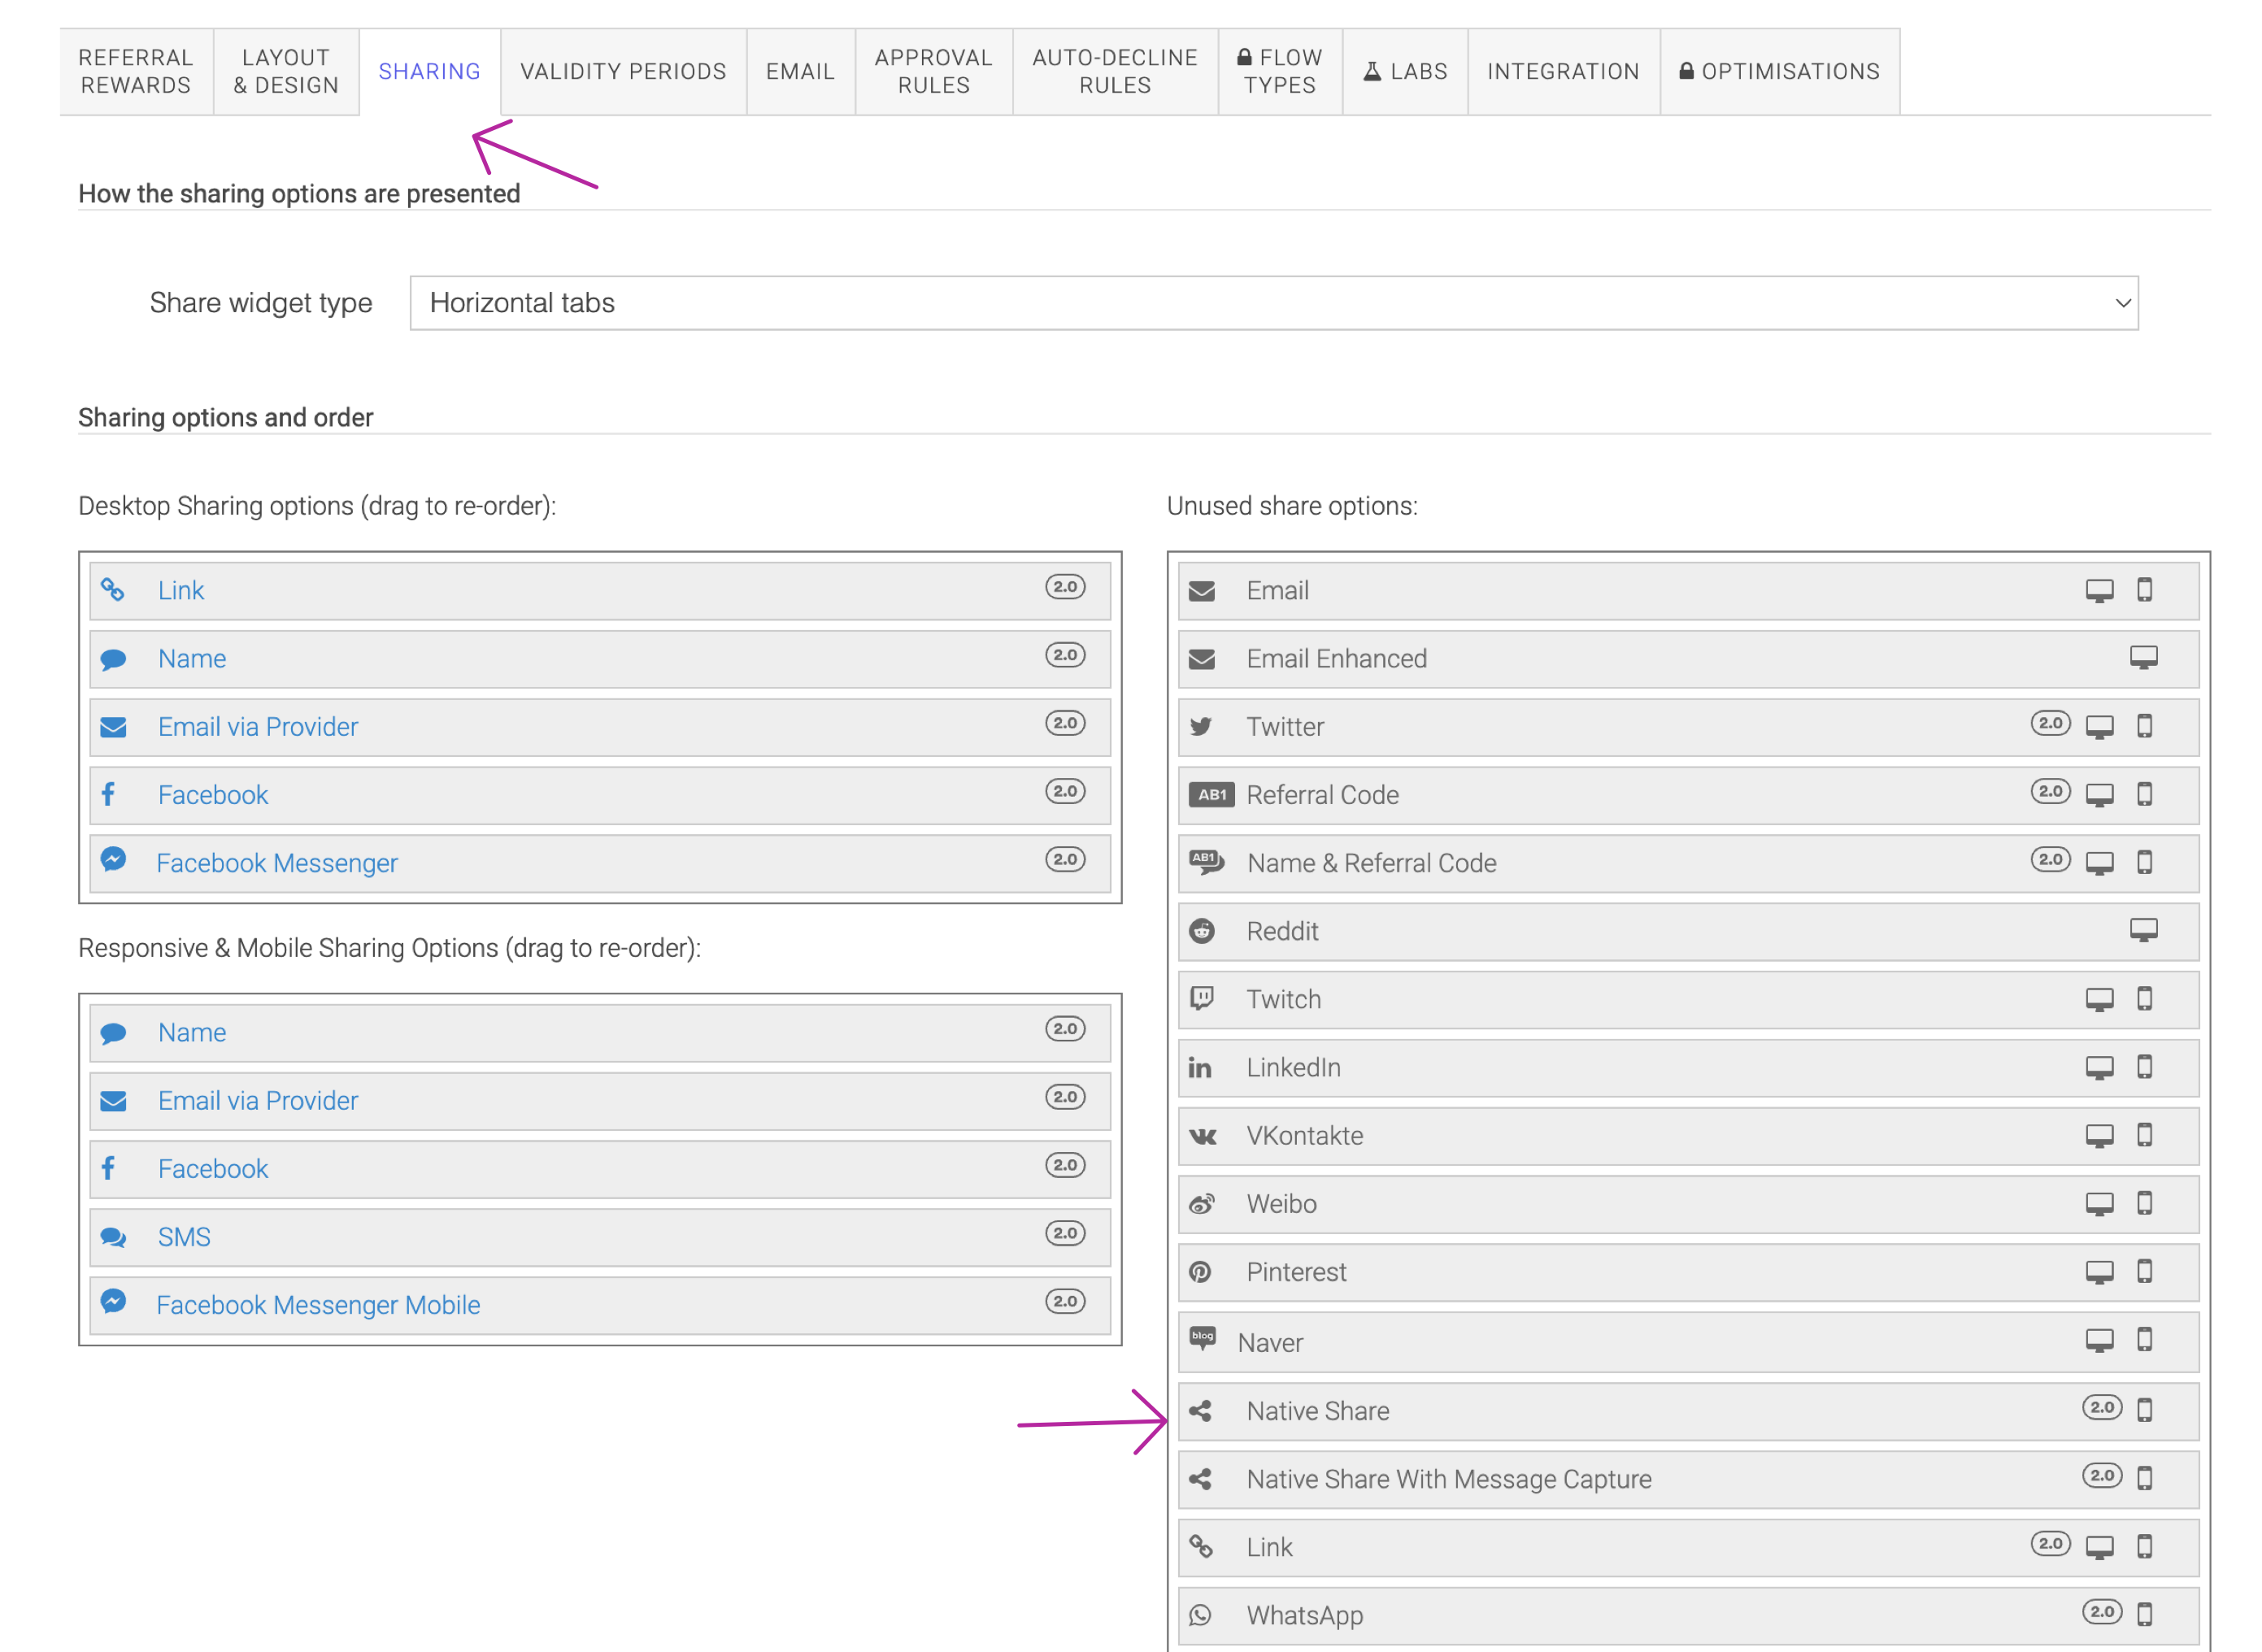Click the Twitch icon in unused share options
Screen dimensions: 2262x1652
click(1203, 999)
